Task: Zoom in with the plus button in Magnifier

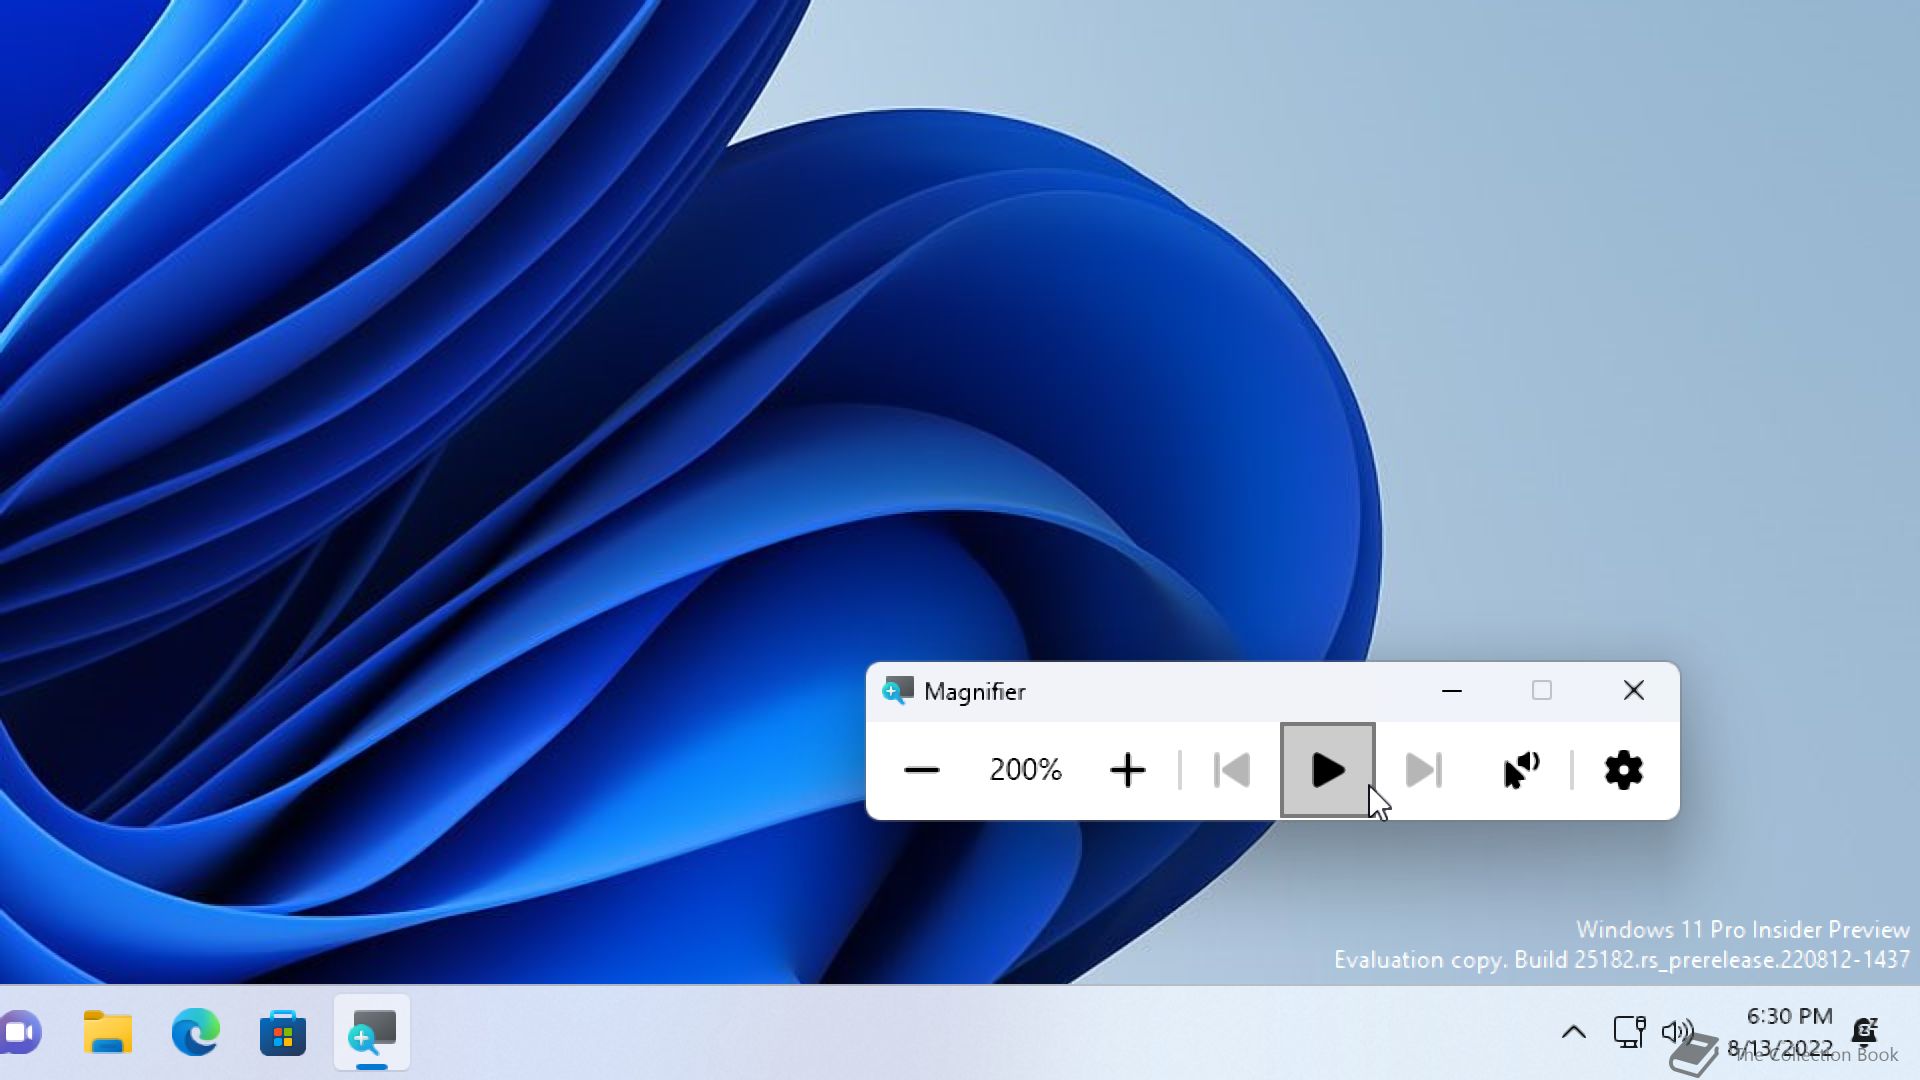Action: (1128, 770)
